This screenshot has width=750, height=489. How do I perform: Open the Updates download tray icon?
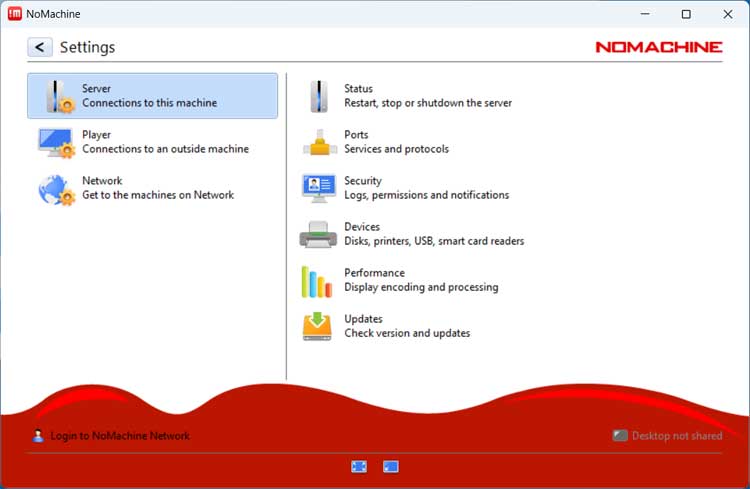click(x=317, y=326)
